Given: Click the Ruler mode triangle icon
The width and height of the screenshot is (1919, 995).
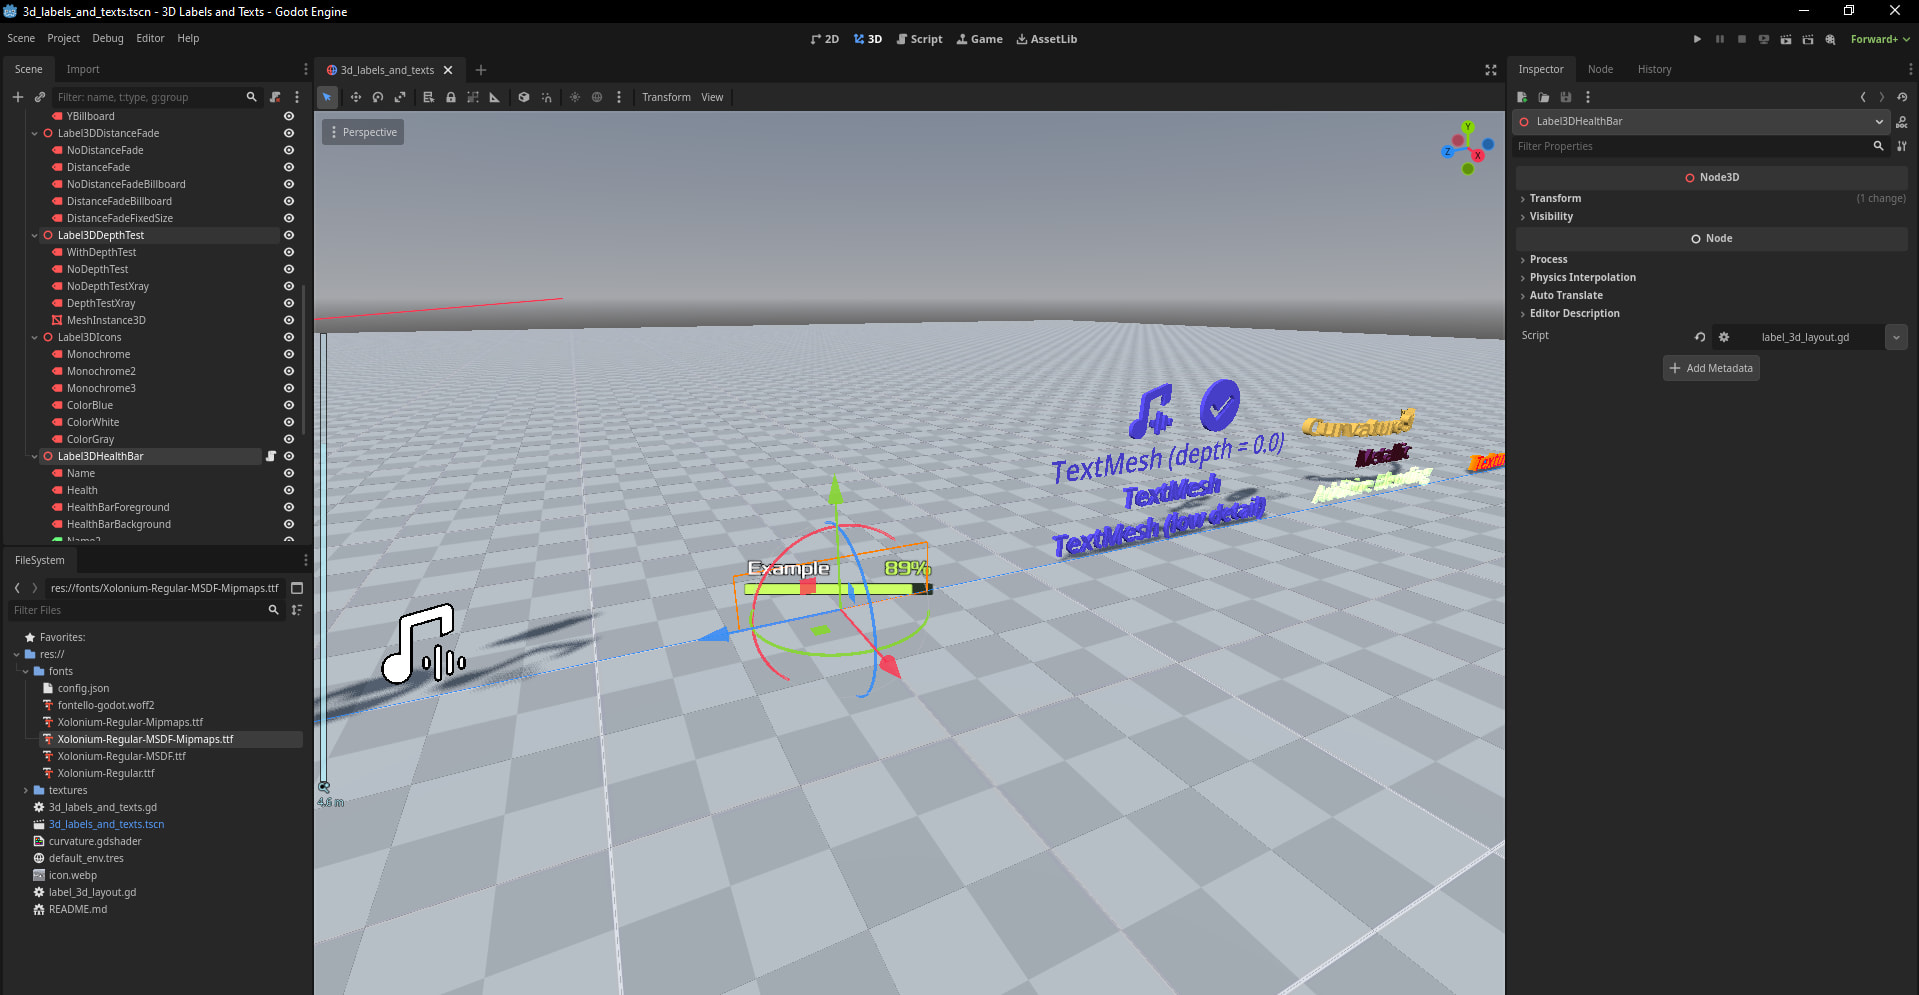Looking at the screenshot, I should (494, 97).
